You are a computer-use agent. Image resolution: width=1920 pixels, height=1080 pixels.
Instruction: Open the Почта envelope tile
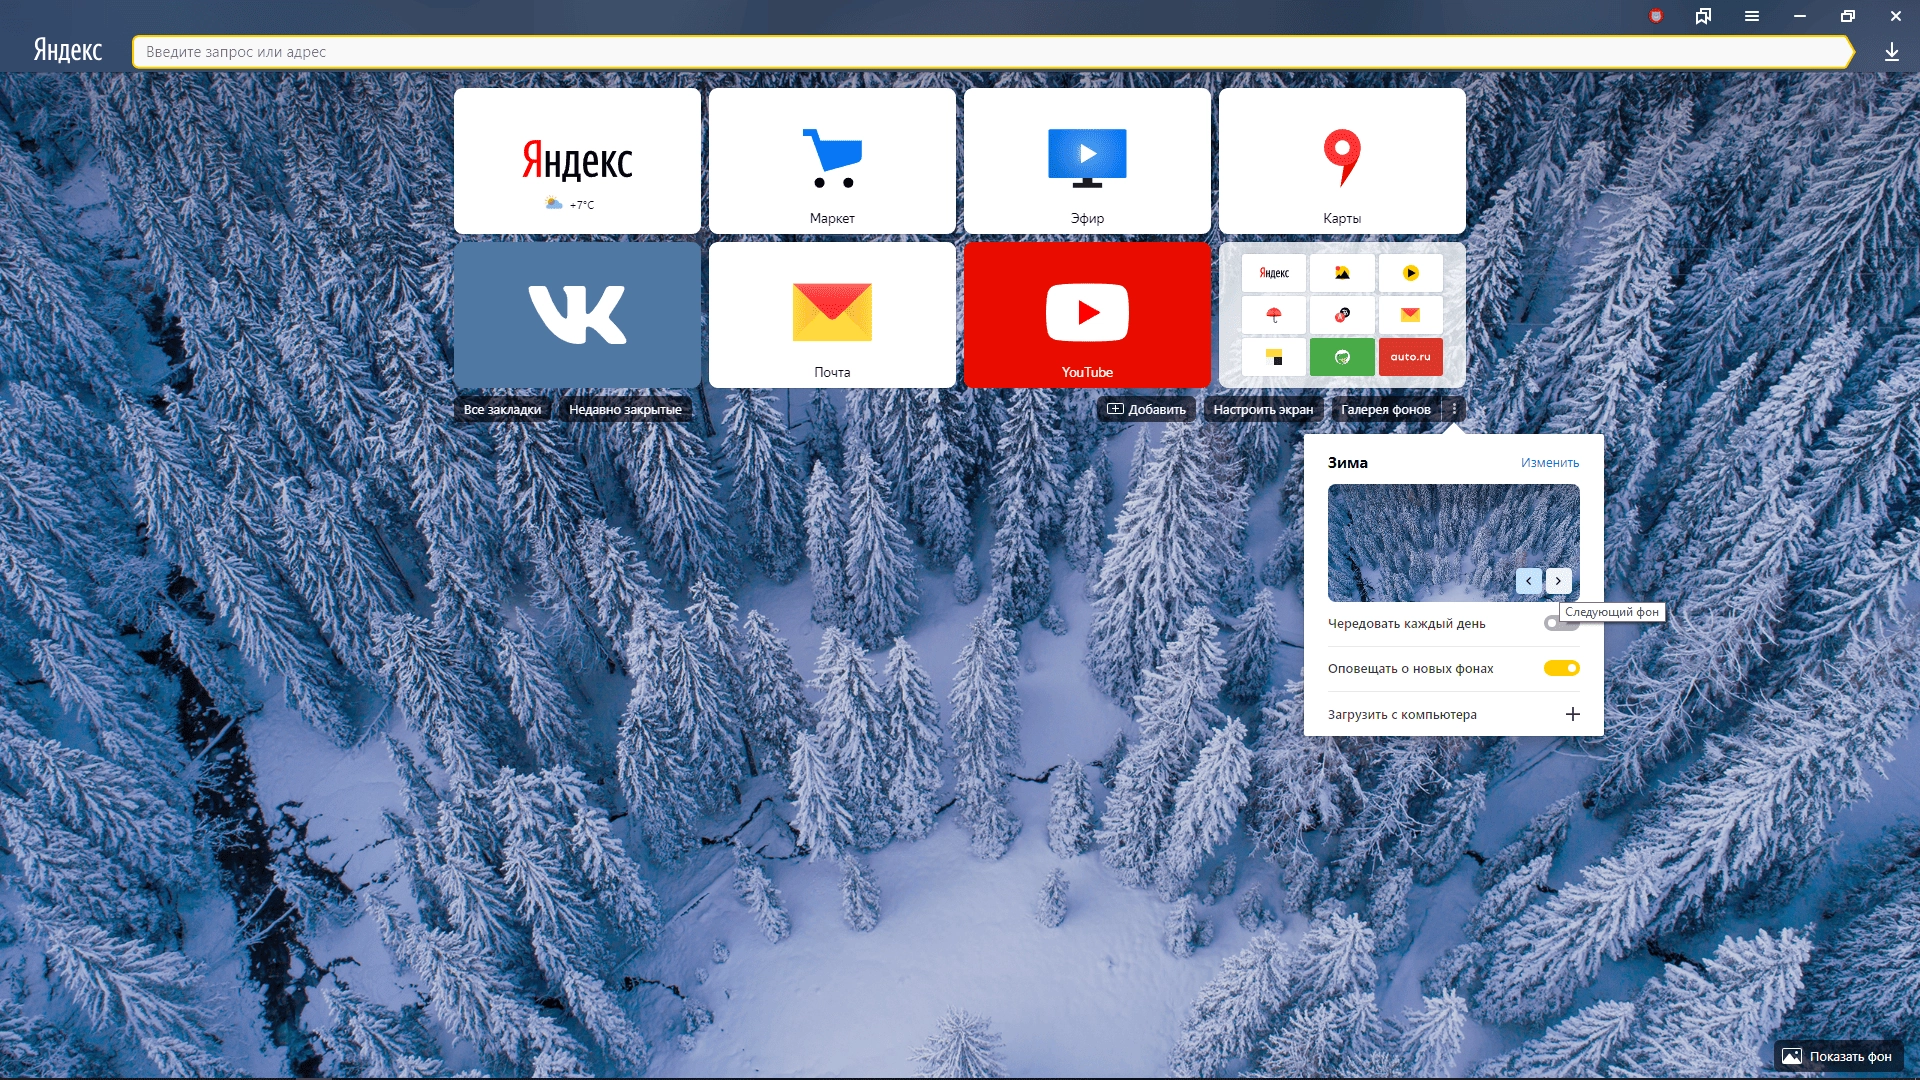click(x=832, y=315)
